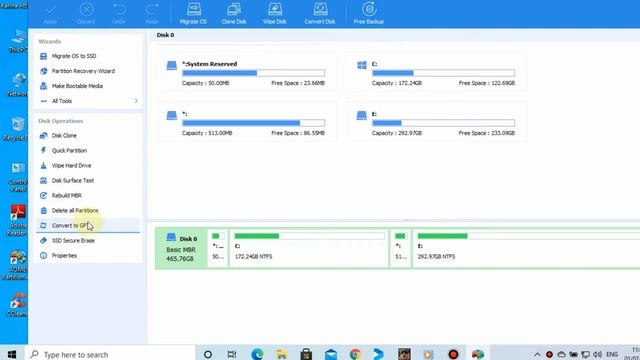
Task: Click the C: partition usage bar
Action: pyautogui.click(x=443, y=73)
